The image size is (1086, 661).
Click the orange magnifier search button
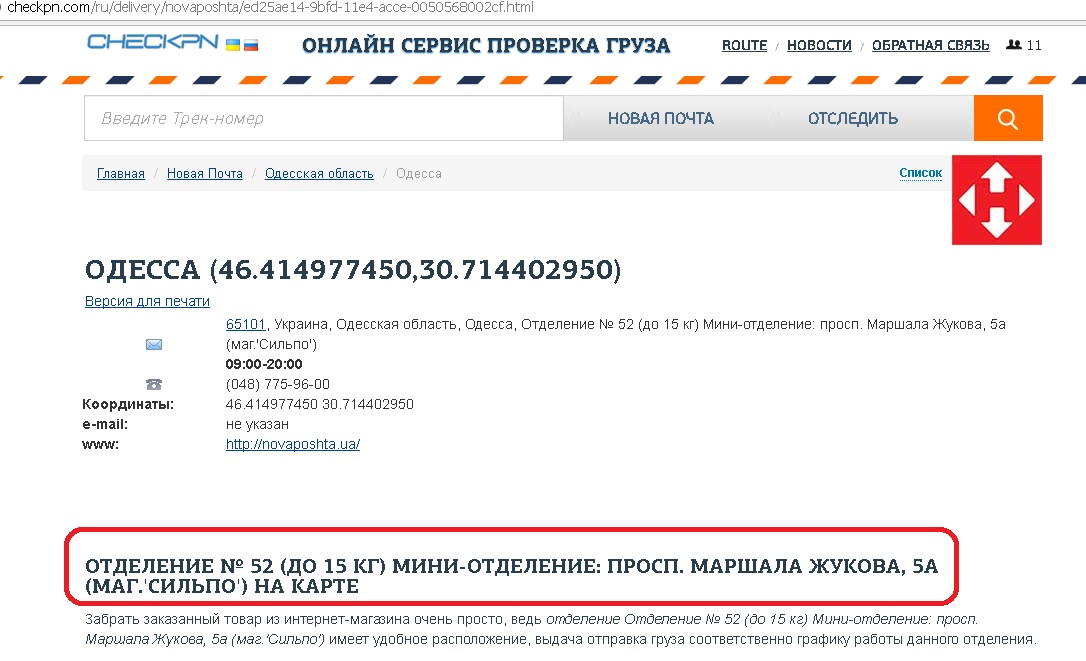point(1007,119)
